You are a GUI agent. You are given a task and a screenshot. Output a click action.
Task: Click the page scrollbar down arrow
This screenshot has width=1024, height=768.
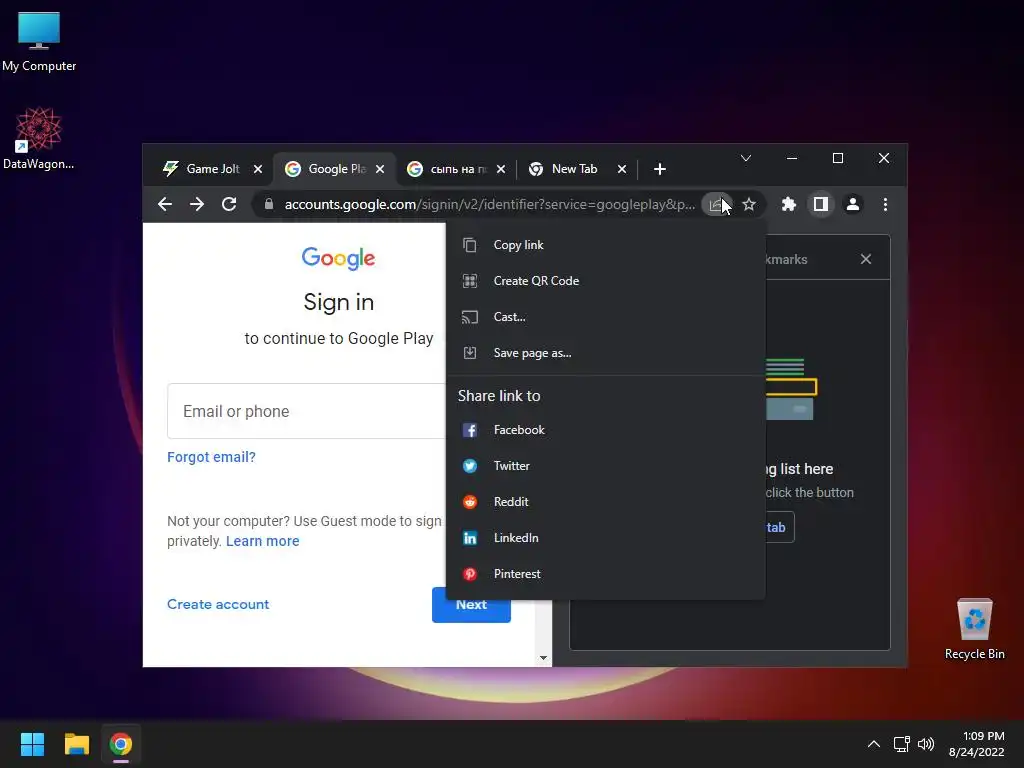pos(543,658)
